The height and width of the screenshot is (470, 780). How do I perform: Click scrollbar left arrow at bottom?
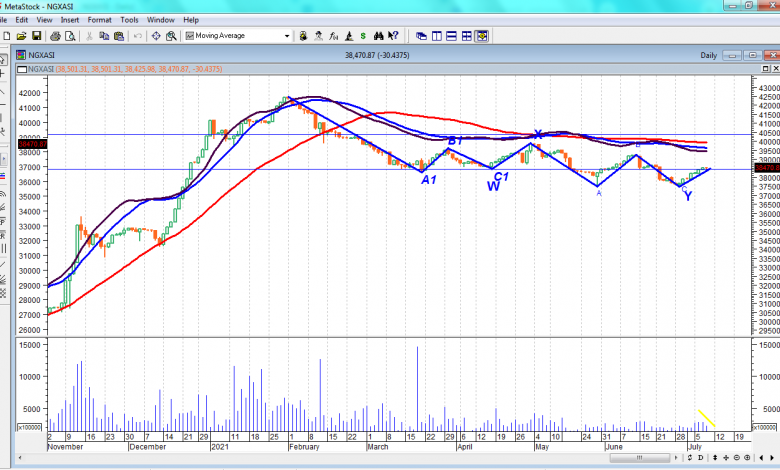click(20, 458)
